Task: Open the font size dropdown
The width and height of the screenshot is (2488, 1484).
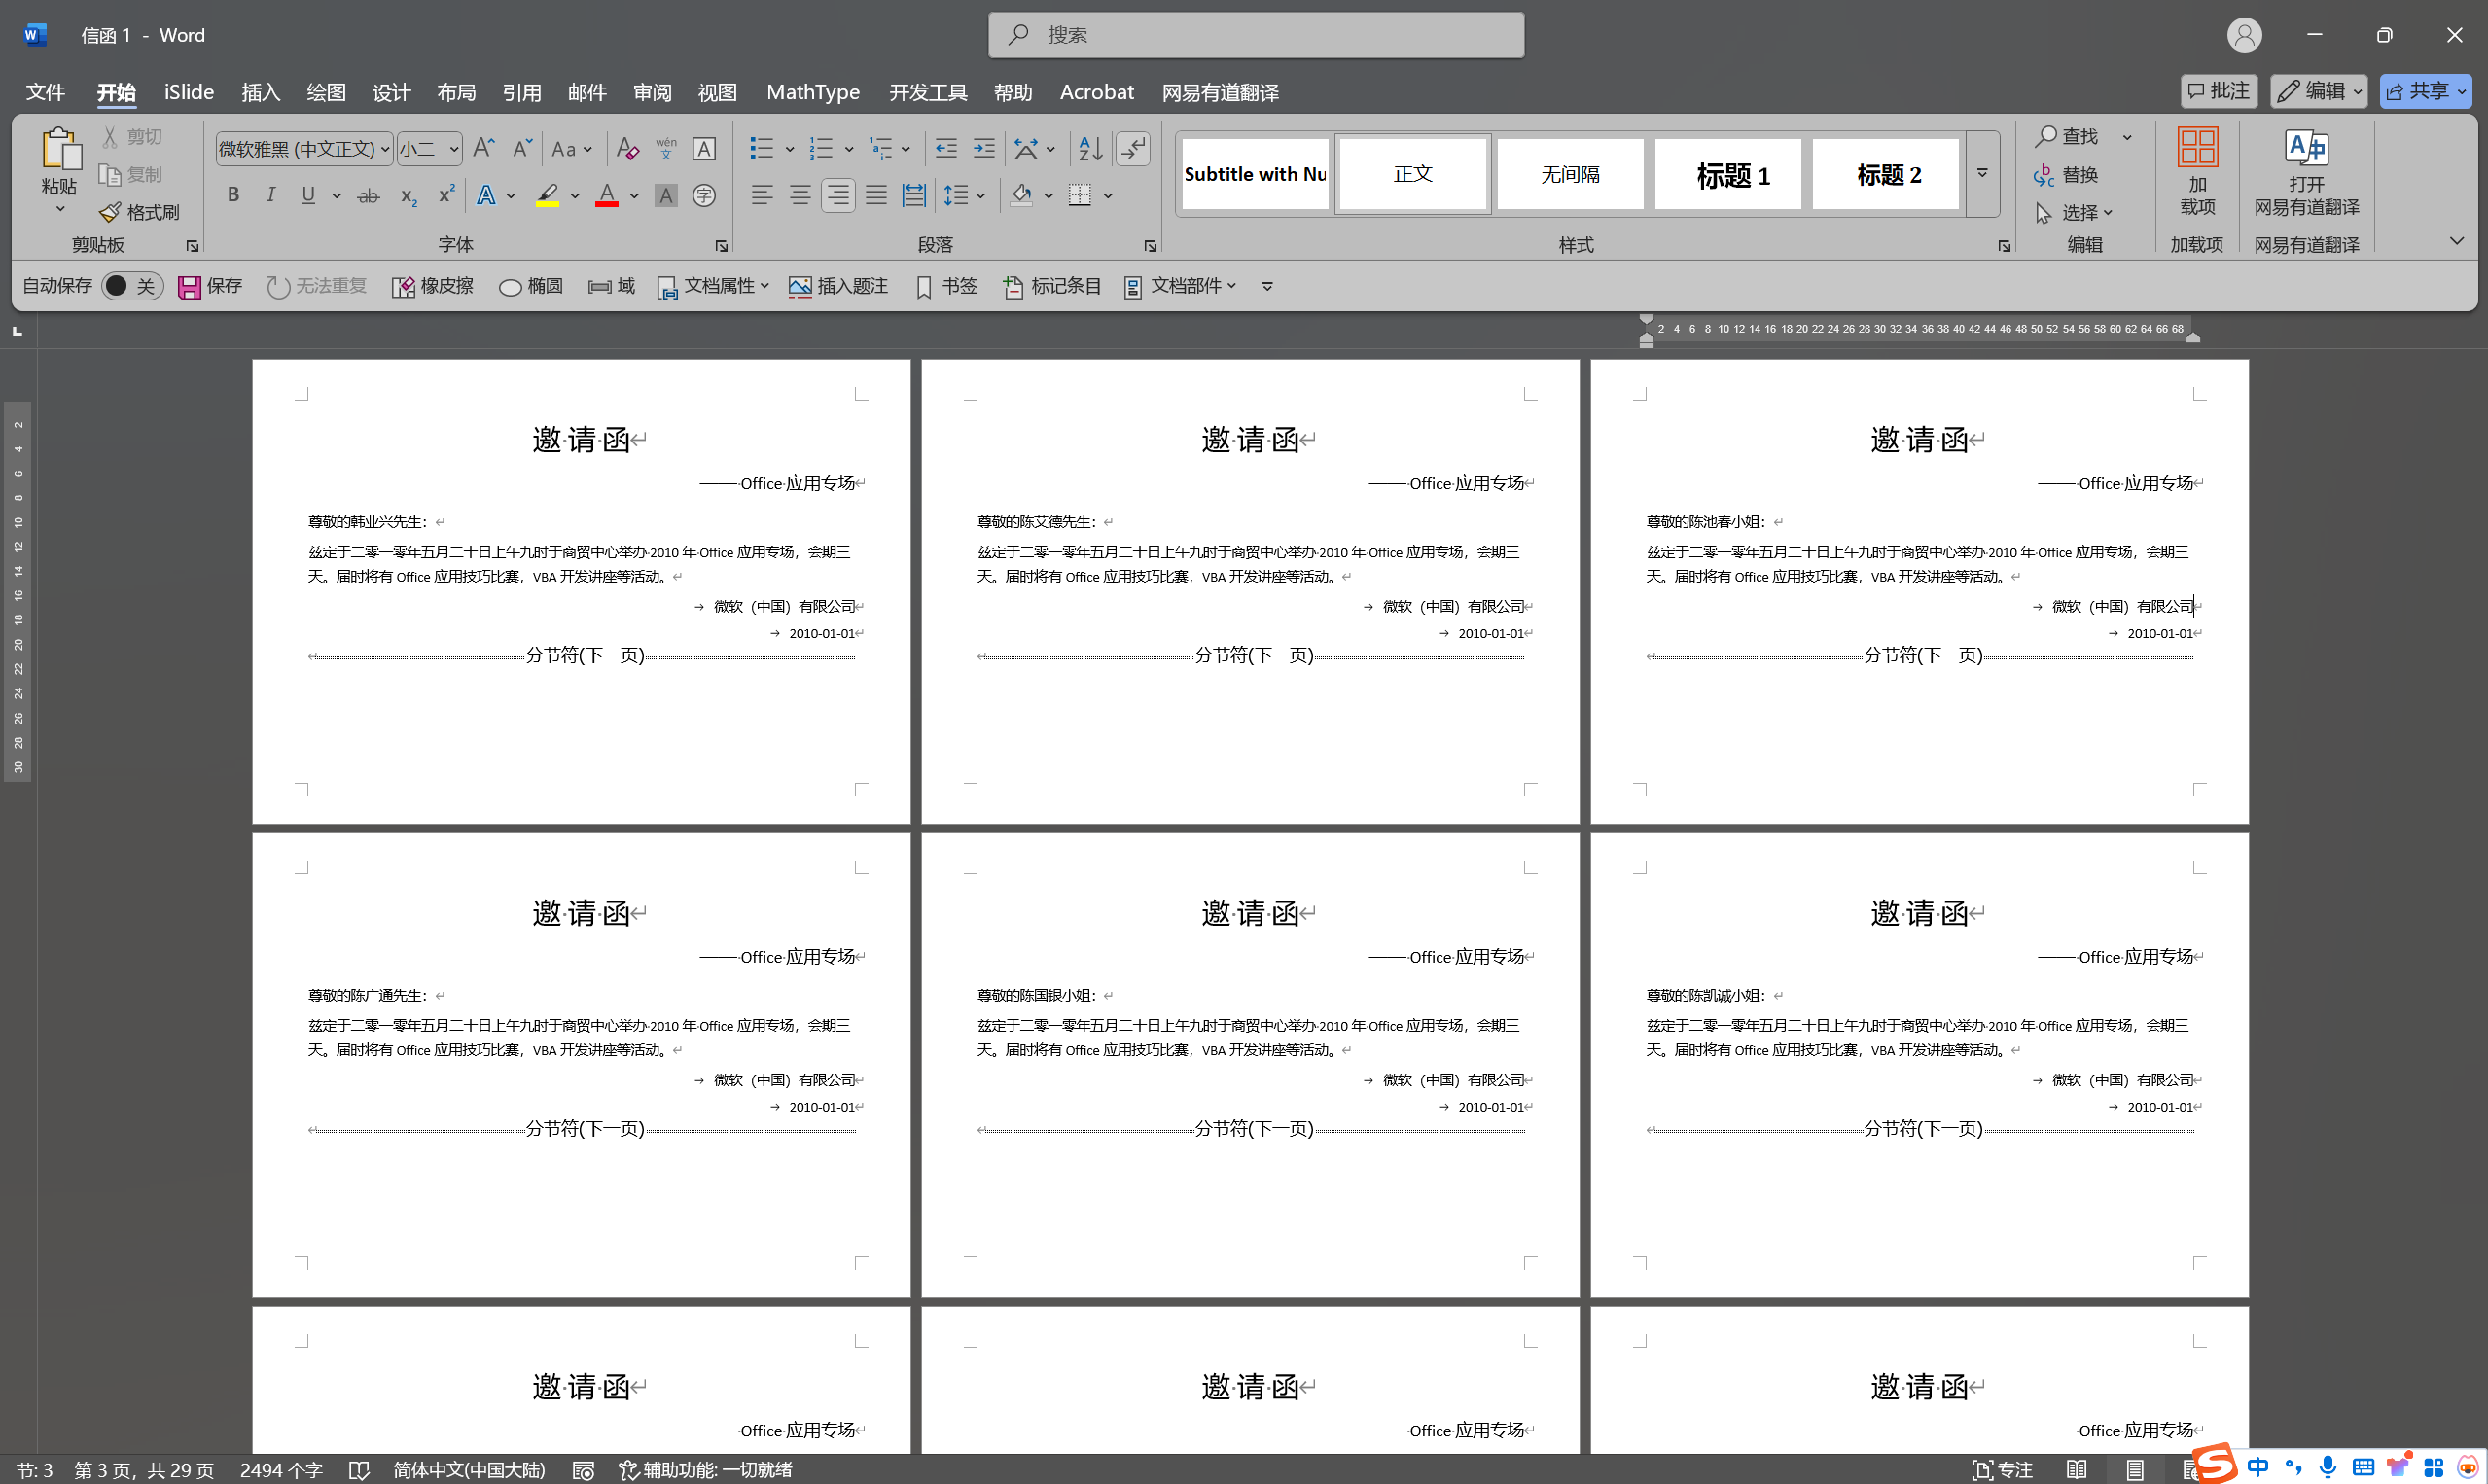Action: click(454, 149)
